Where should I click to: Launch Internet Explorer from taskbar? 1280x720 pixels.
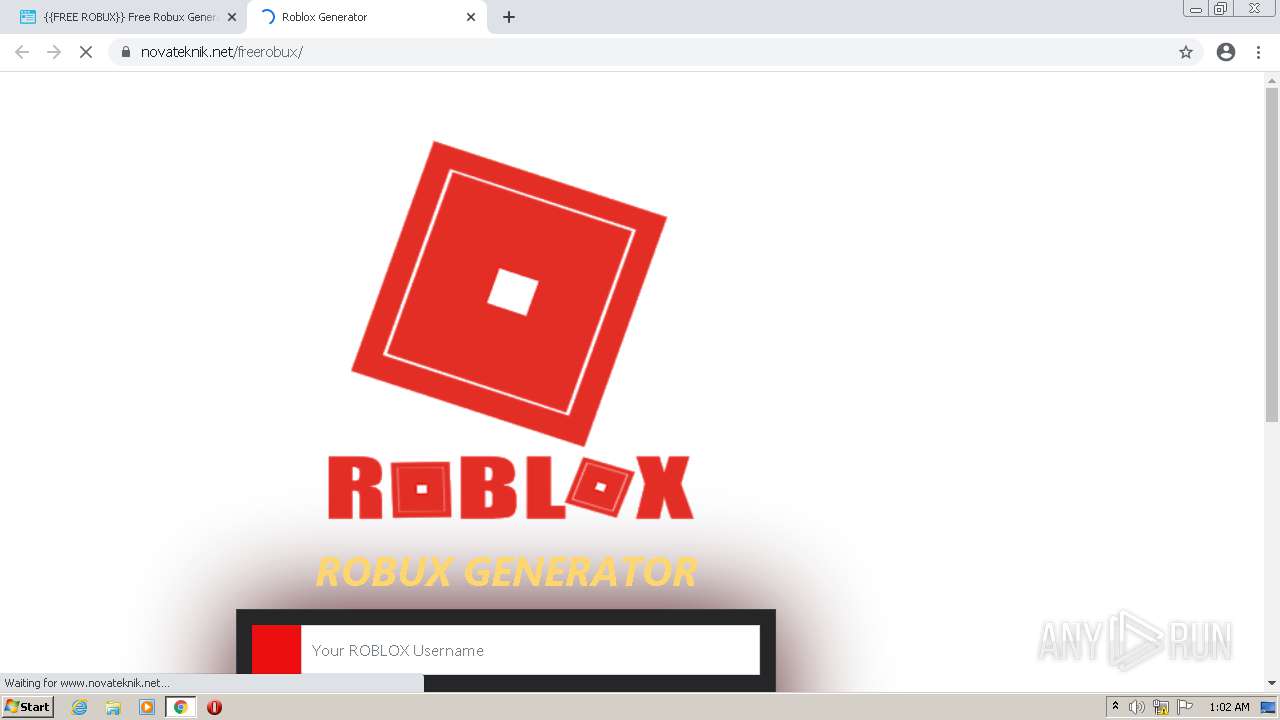tap(80, 707)
